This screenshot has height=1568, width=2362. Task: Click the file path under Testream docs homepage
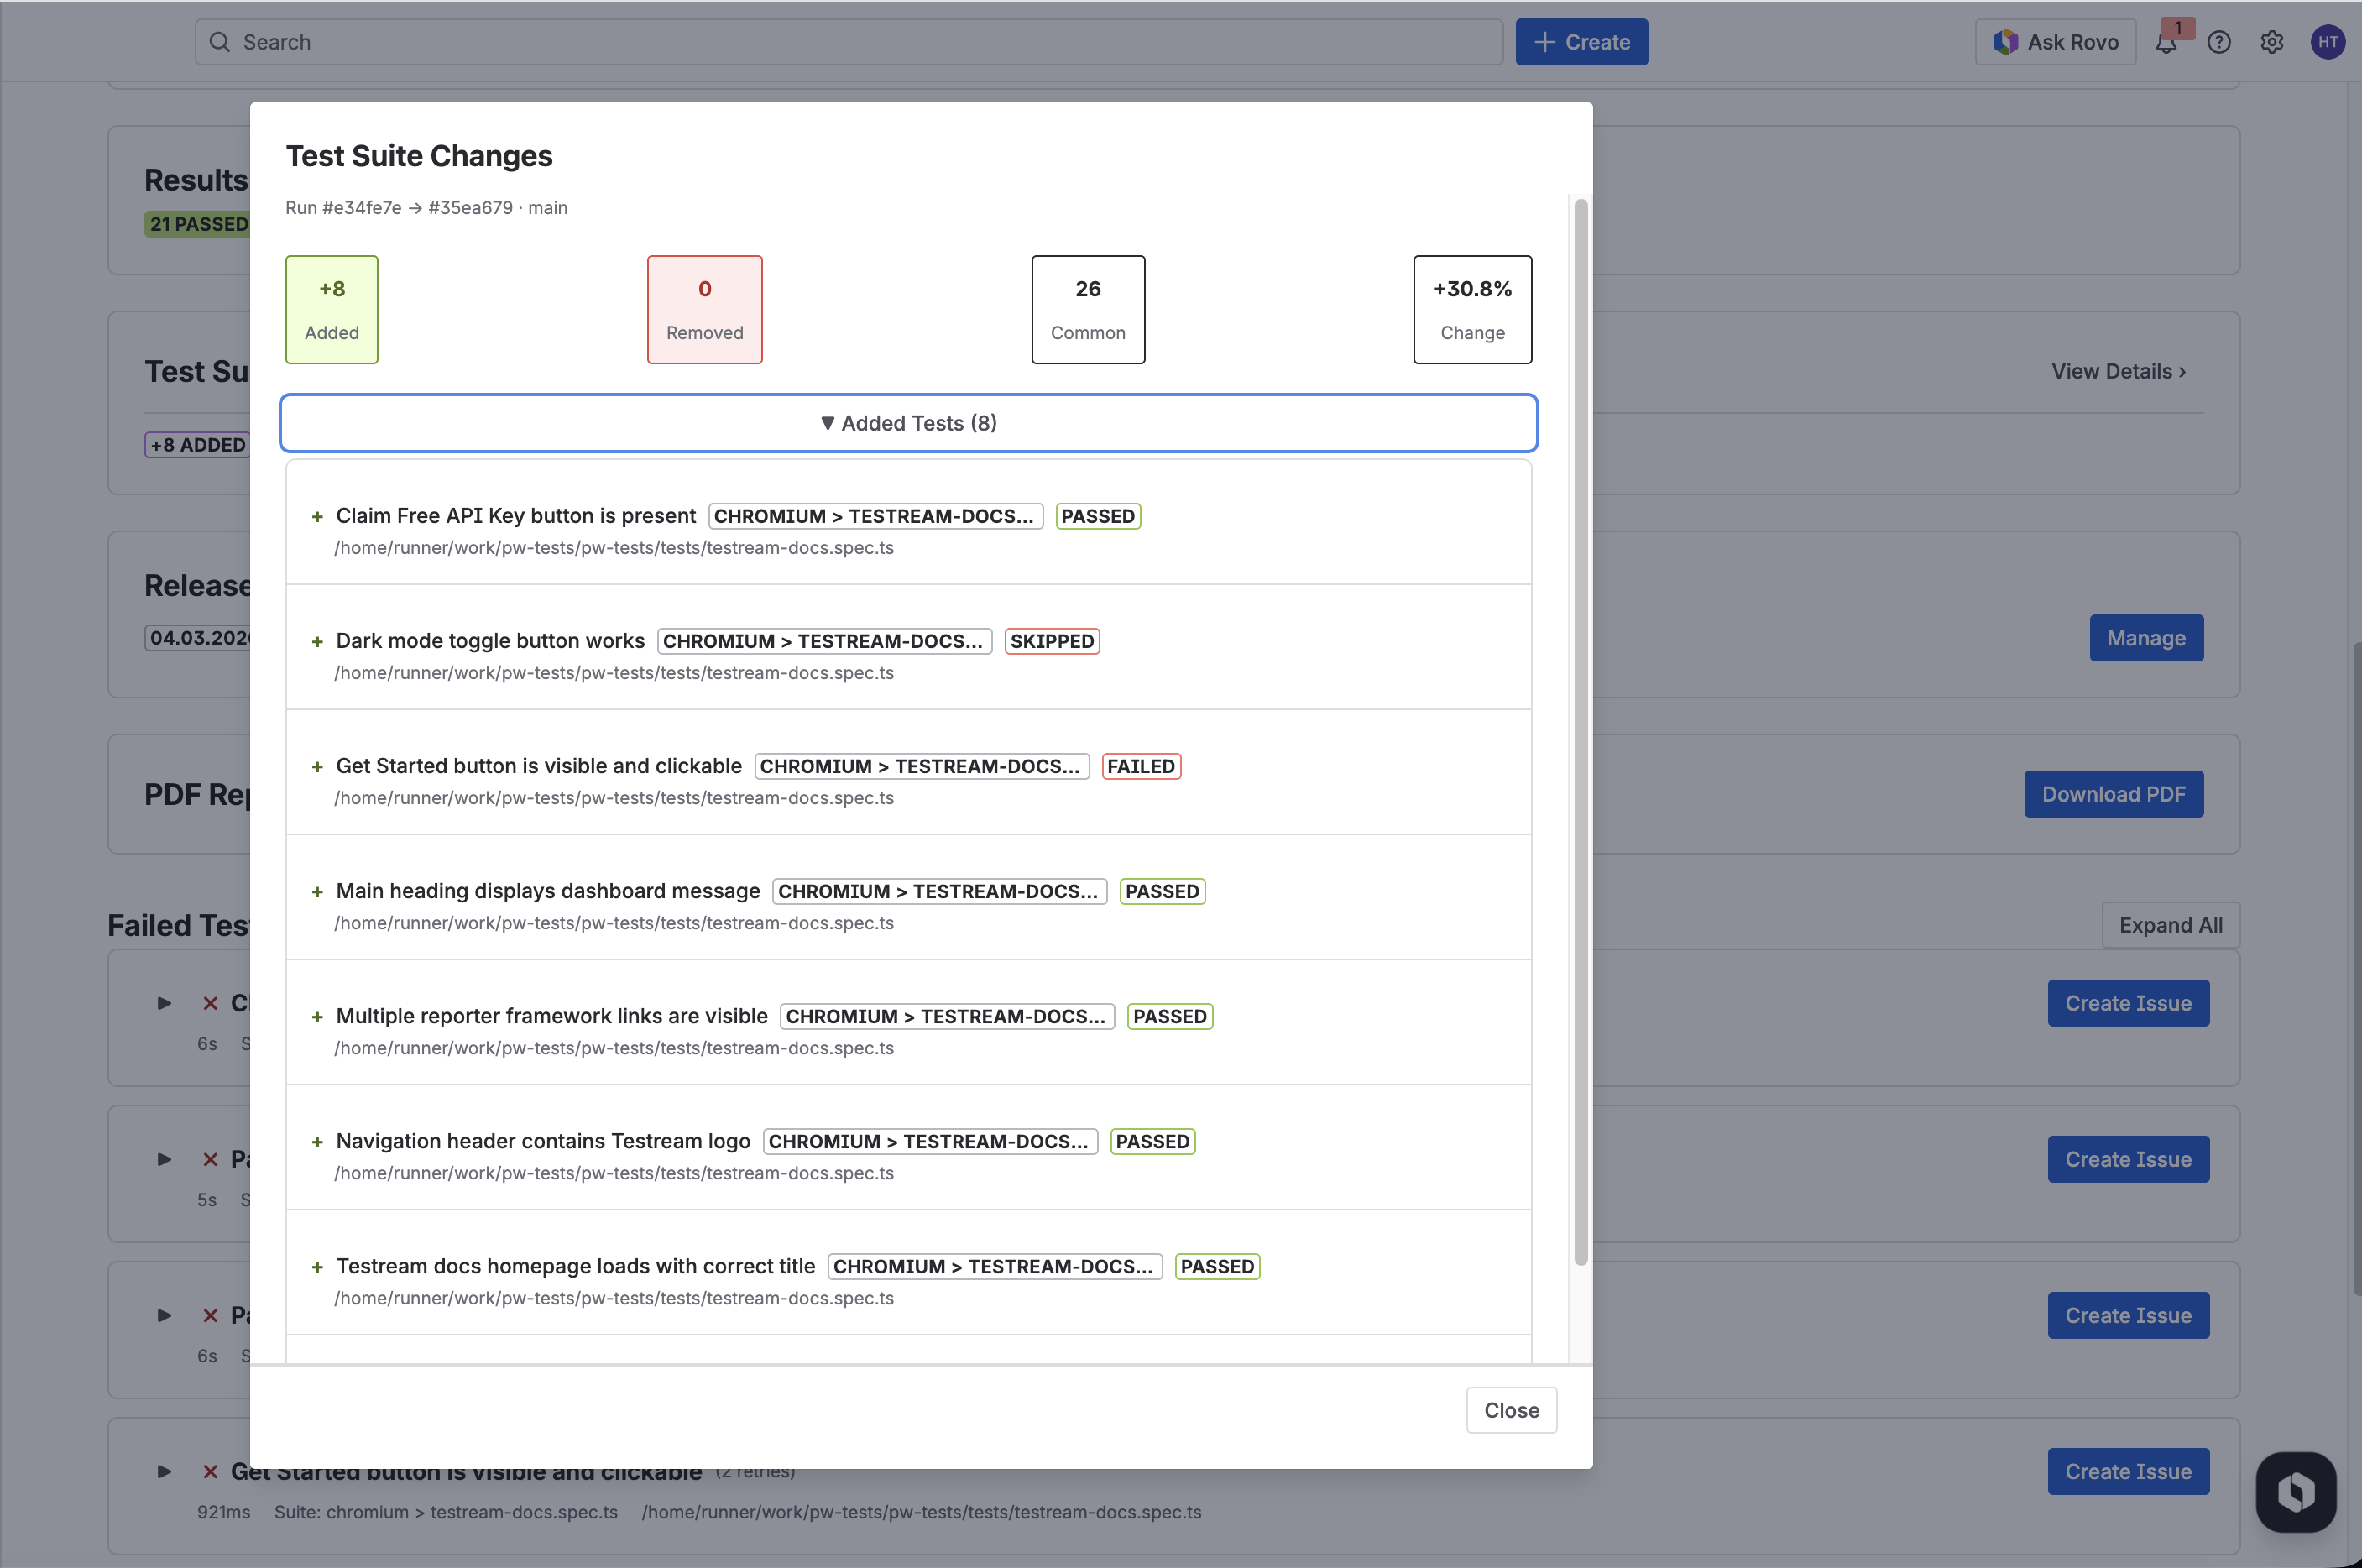click(x=614, y=1298)
